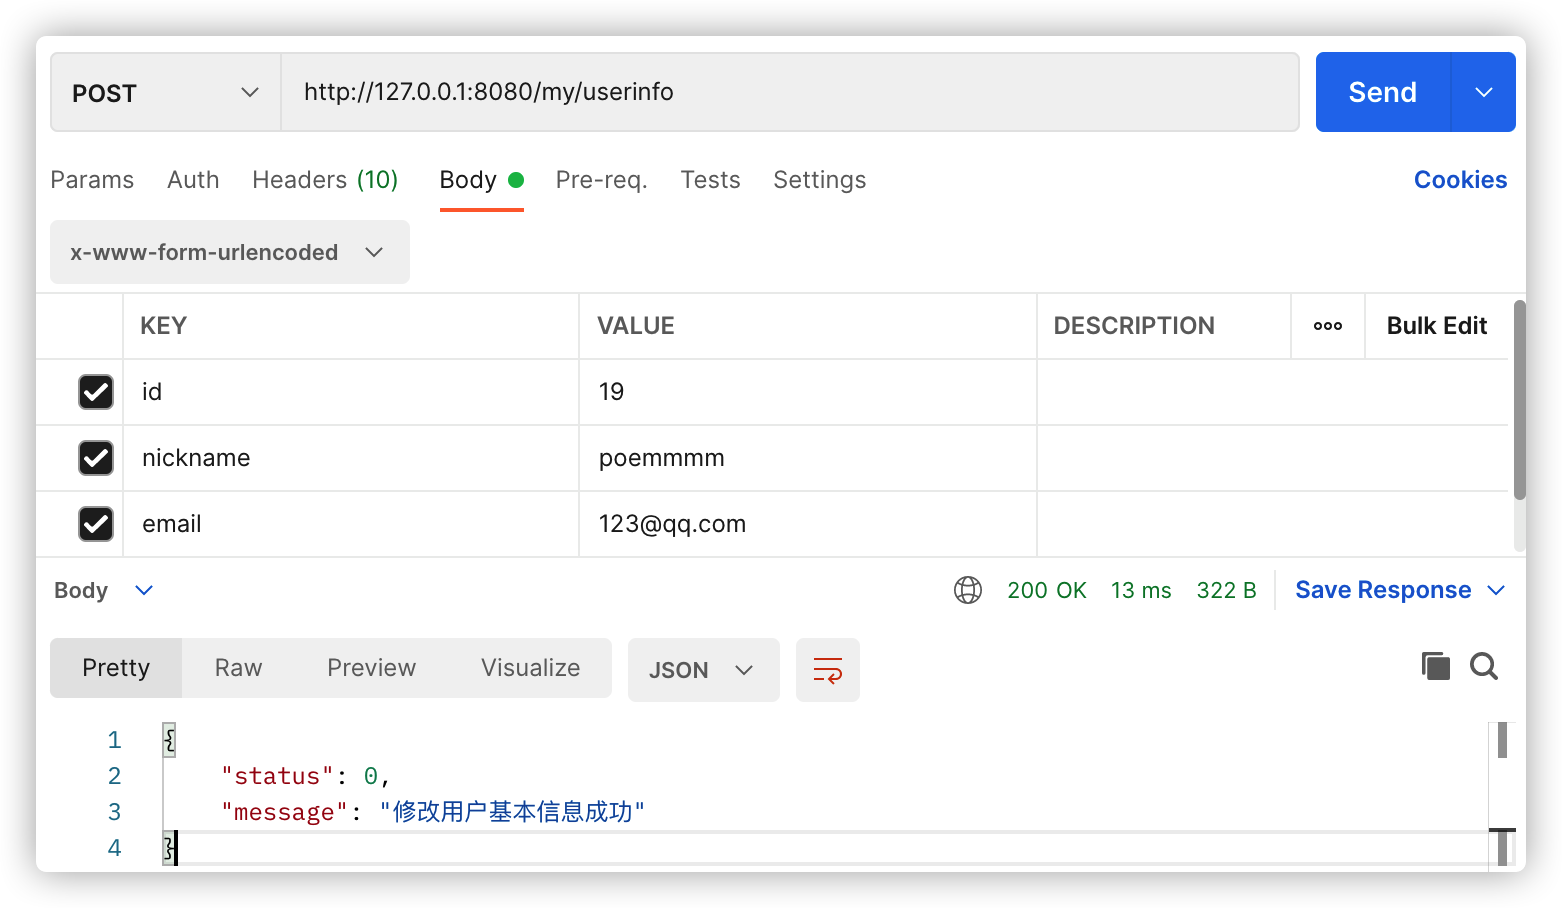The height and width of the screenshot is (908, 1562).
Task: Click the VALUE column header
Action: coord(636,326)
